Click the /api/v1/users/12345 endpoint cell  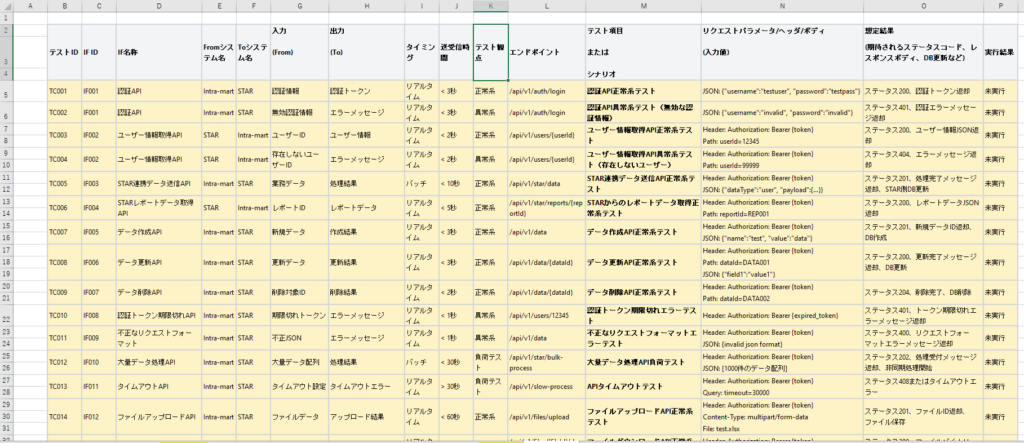pos(547,315)
